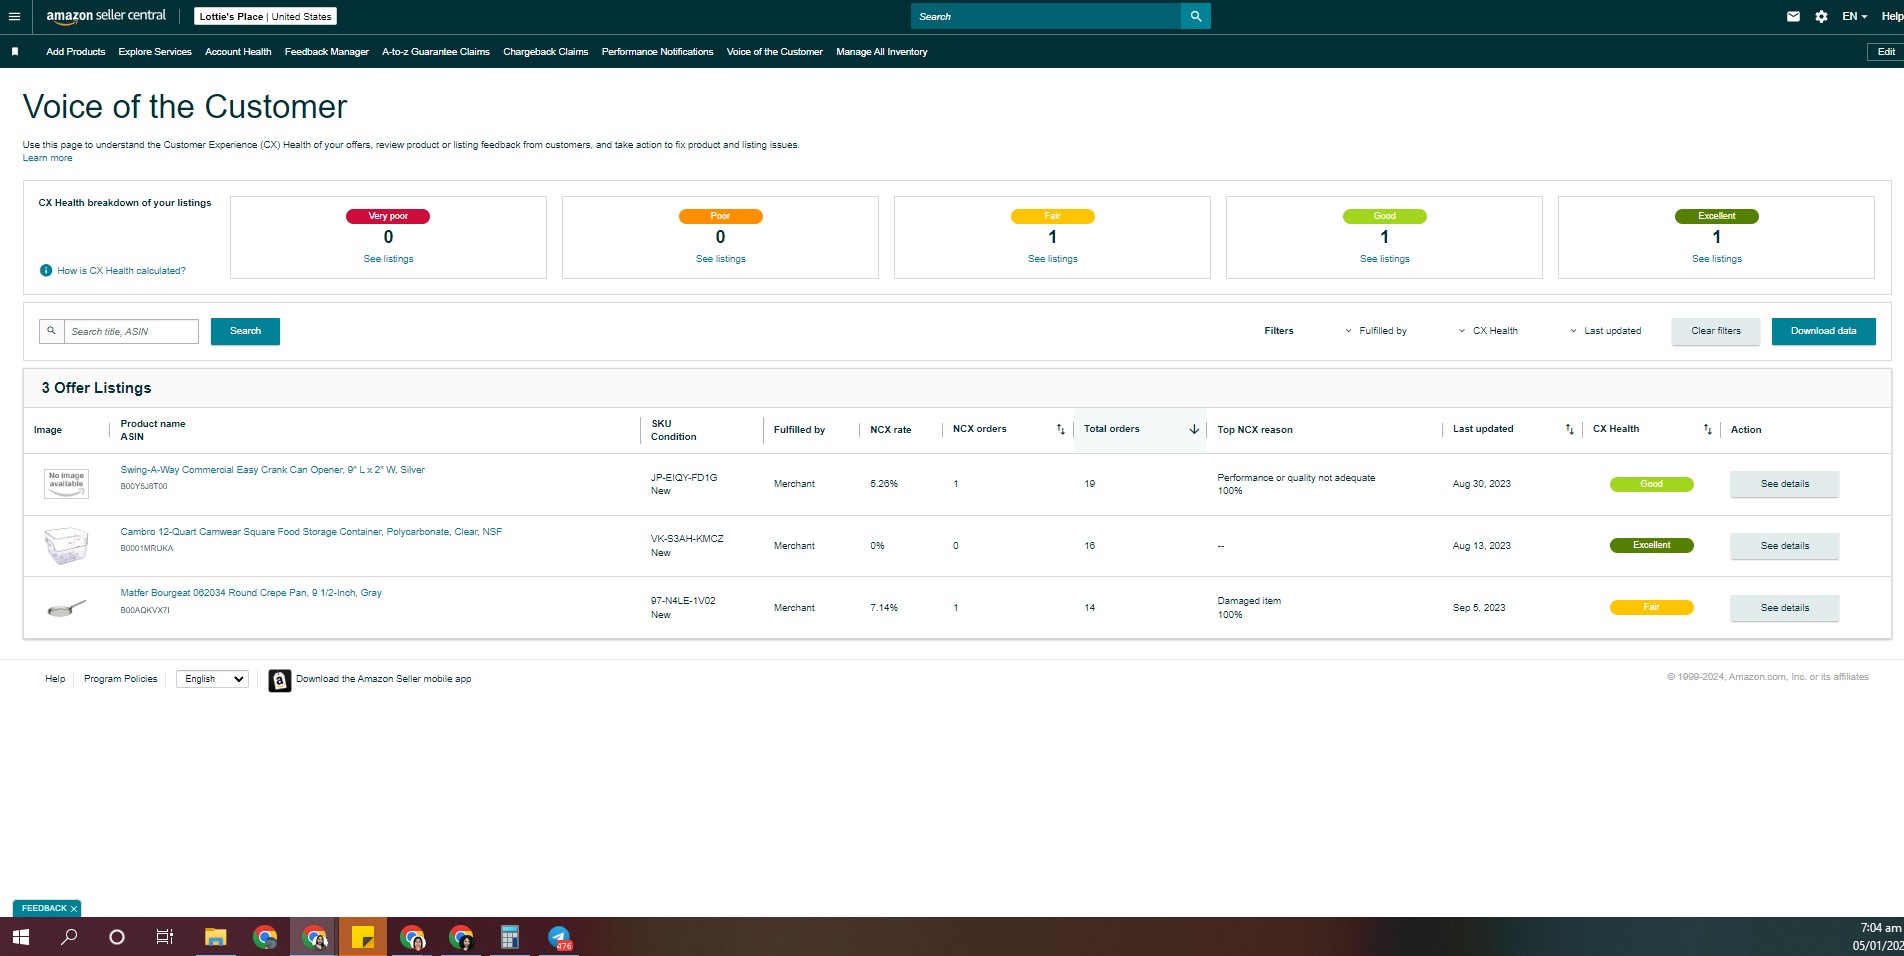Viewport: 1904px width, 956px height.
Task: Sort using the CX Health column arrows
Action: [x=1708, y=430]
